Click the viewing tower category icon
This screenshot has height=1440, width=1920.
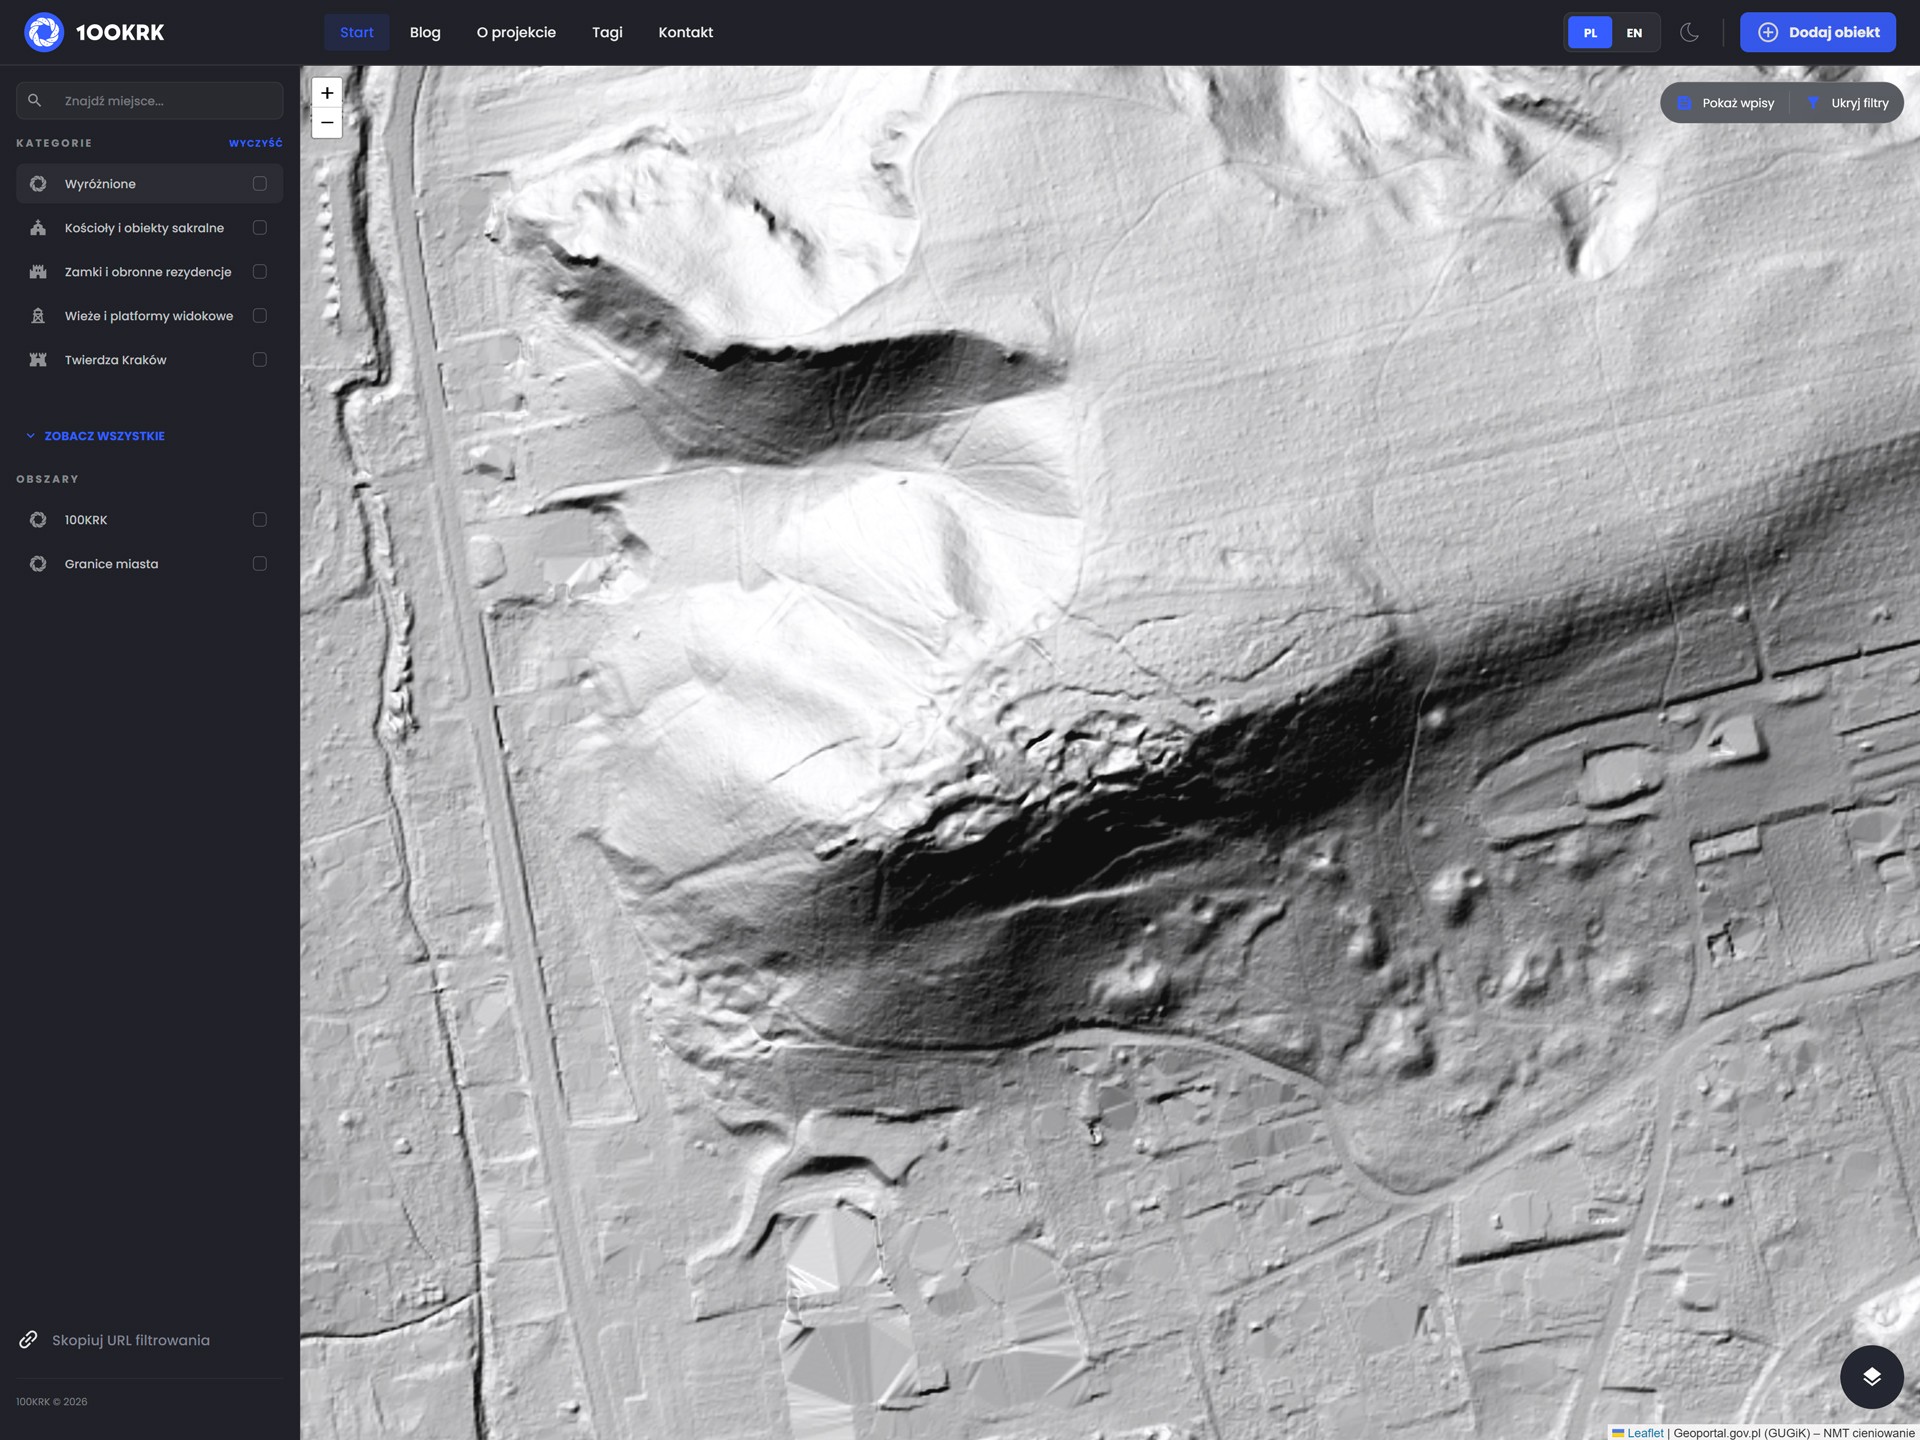(x=38, y=316)
